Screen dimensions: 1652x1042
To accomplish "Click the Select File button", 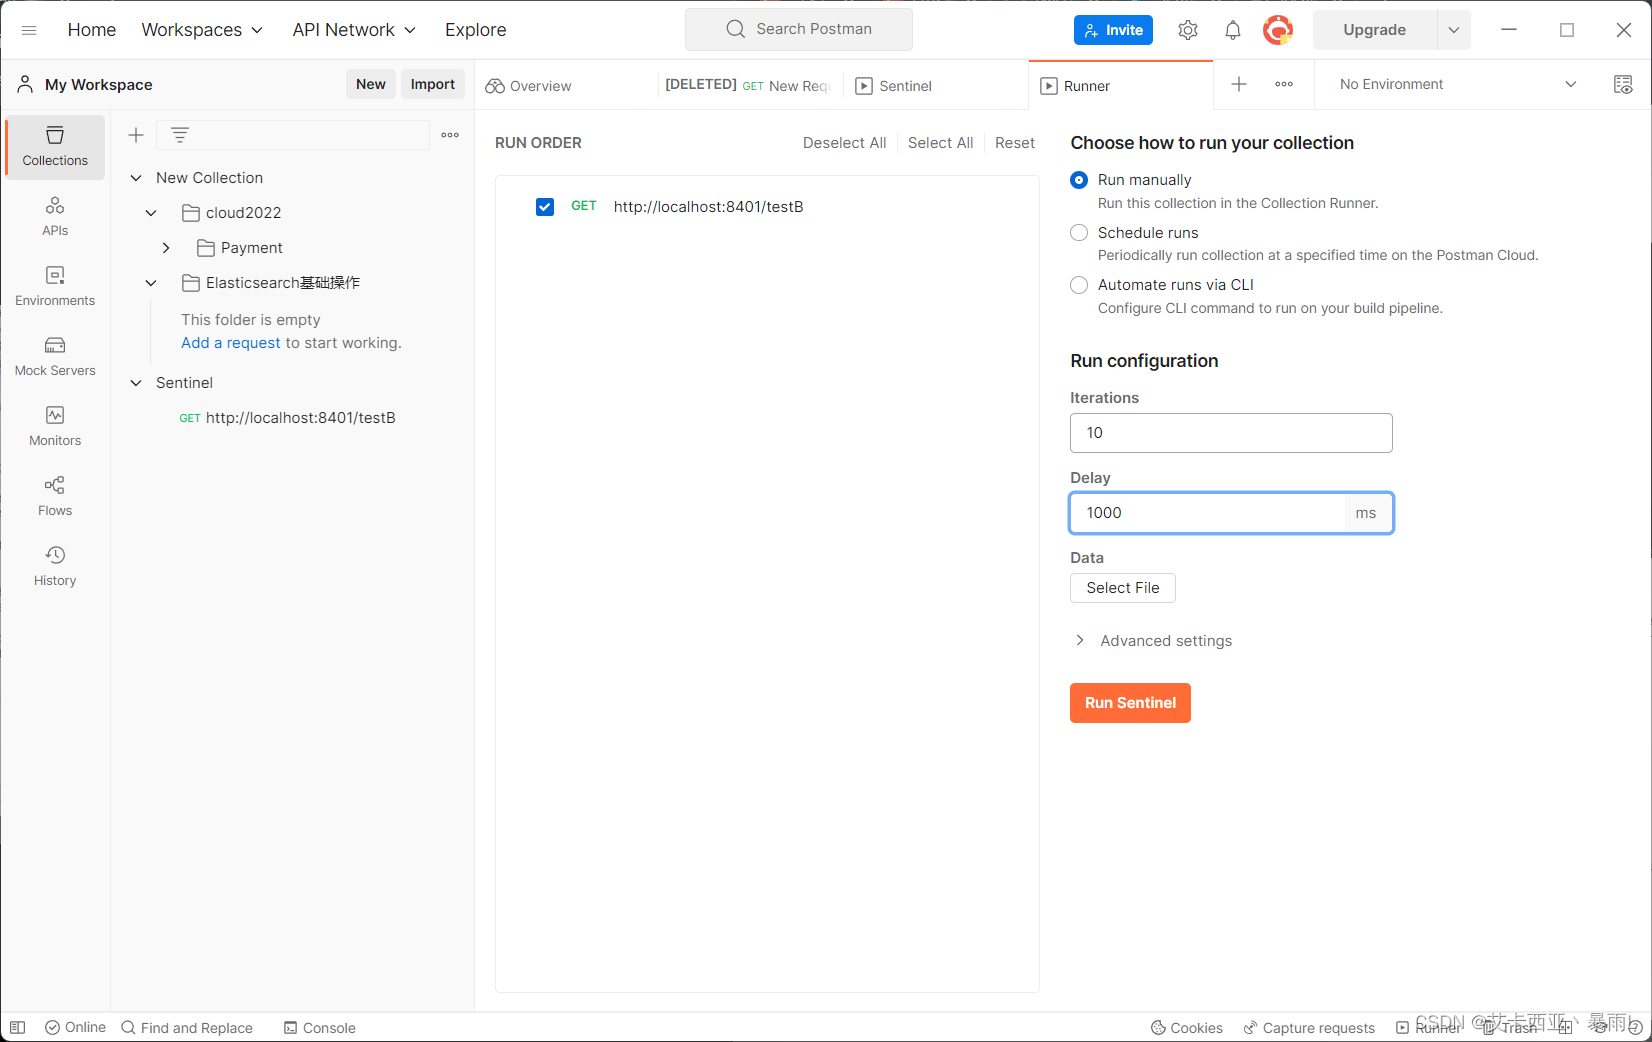I will coord(1123,588).
